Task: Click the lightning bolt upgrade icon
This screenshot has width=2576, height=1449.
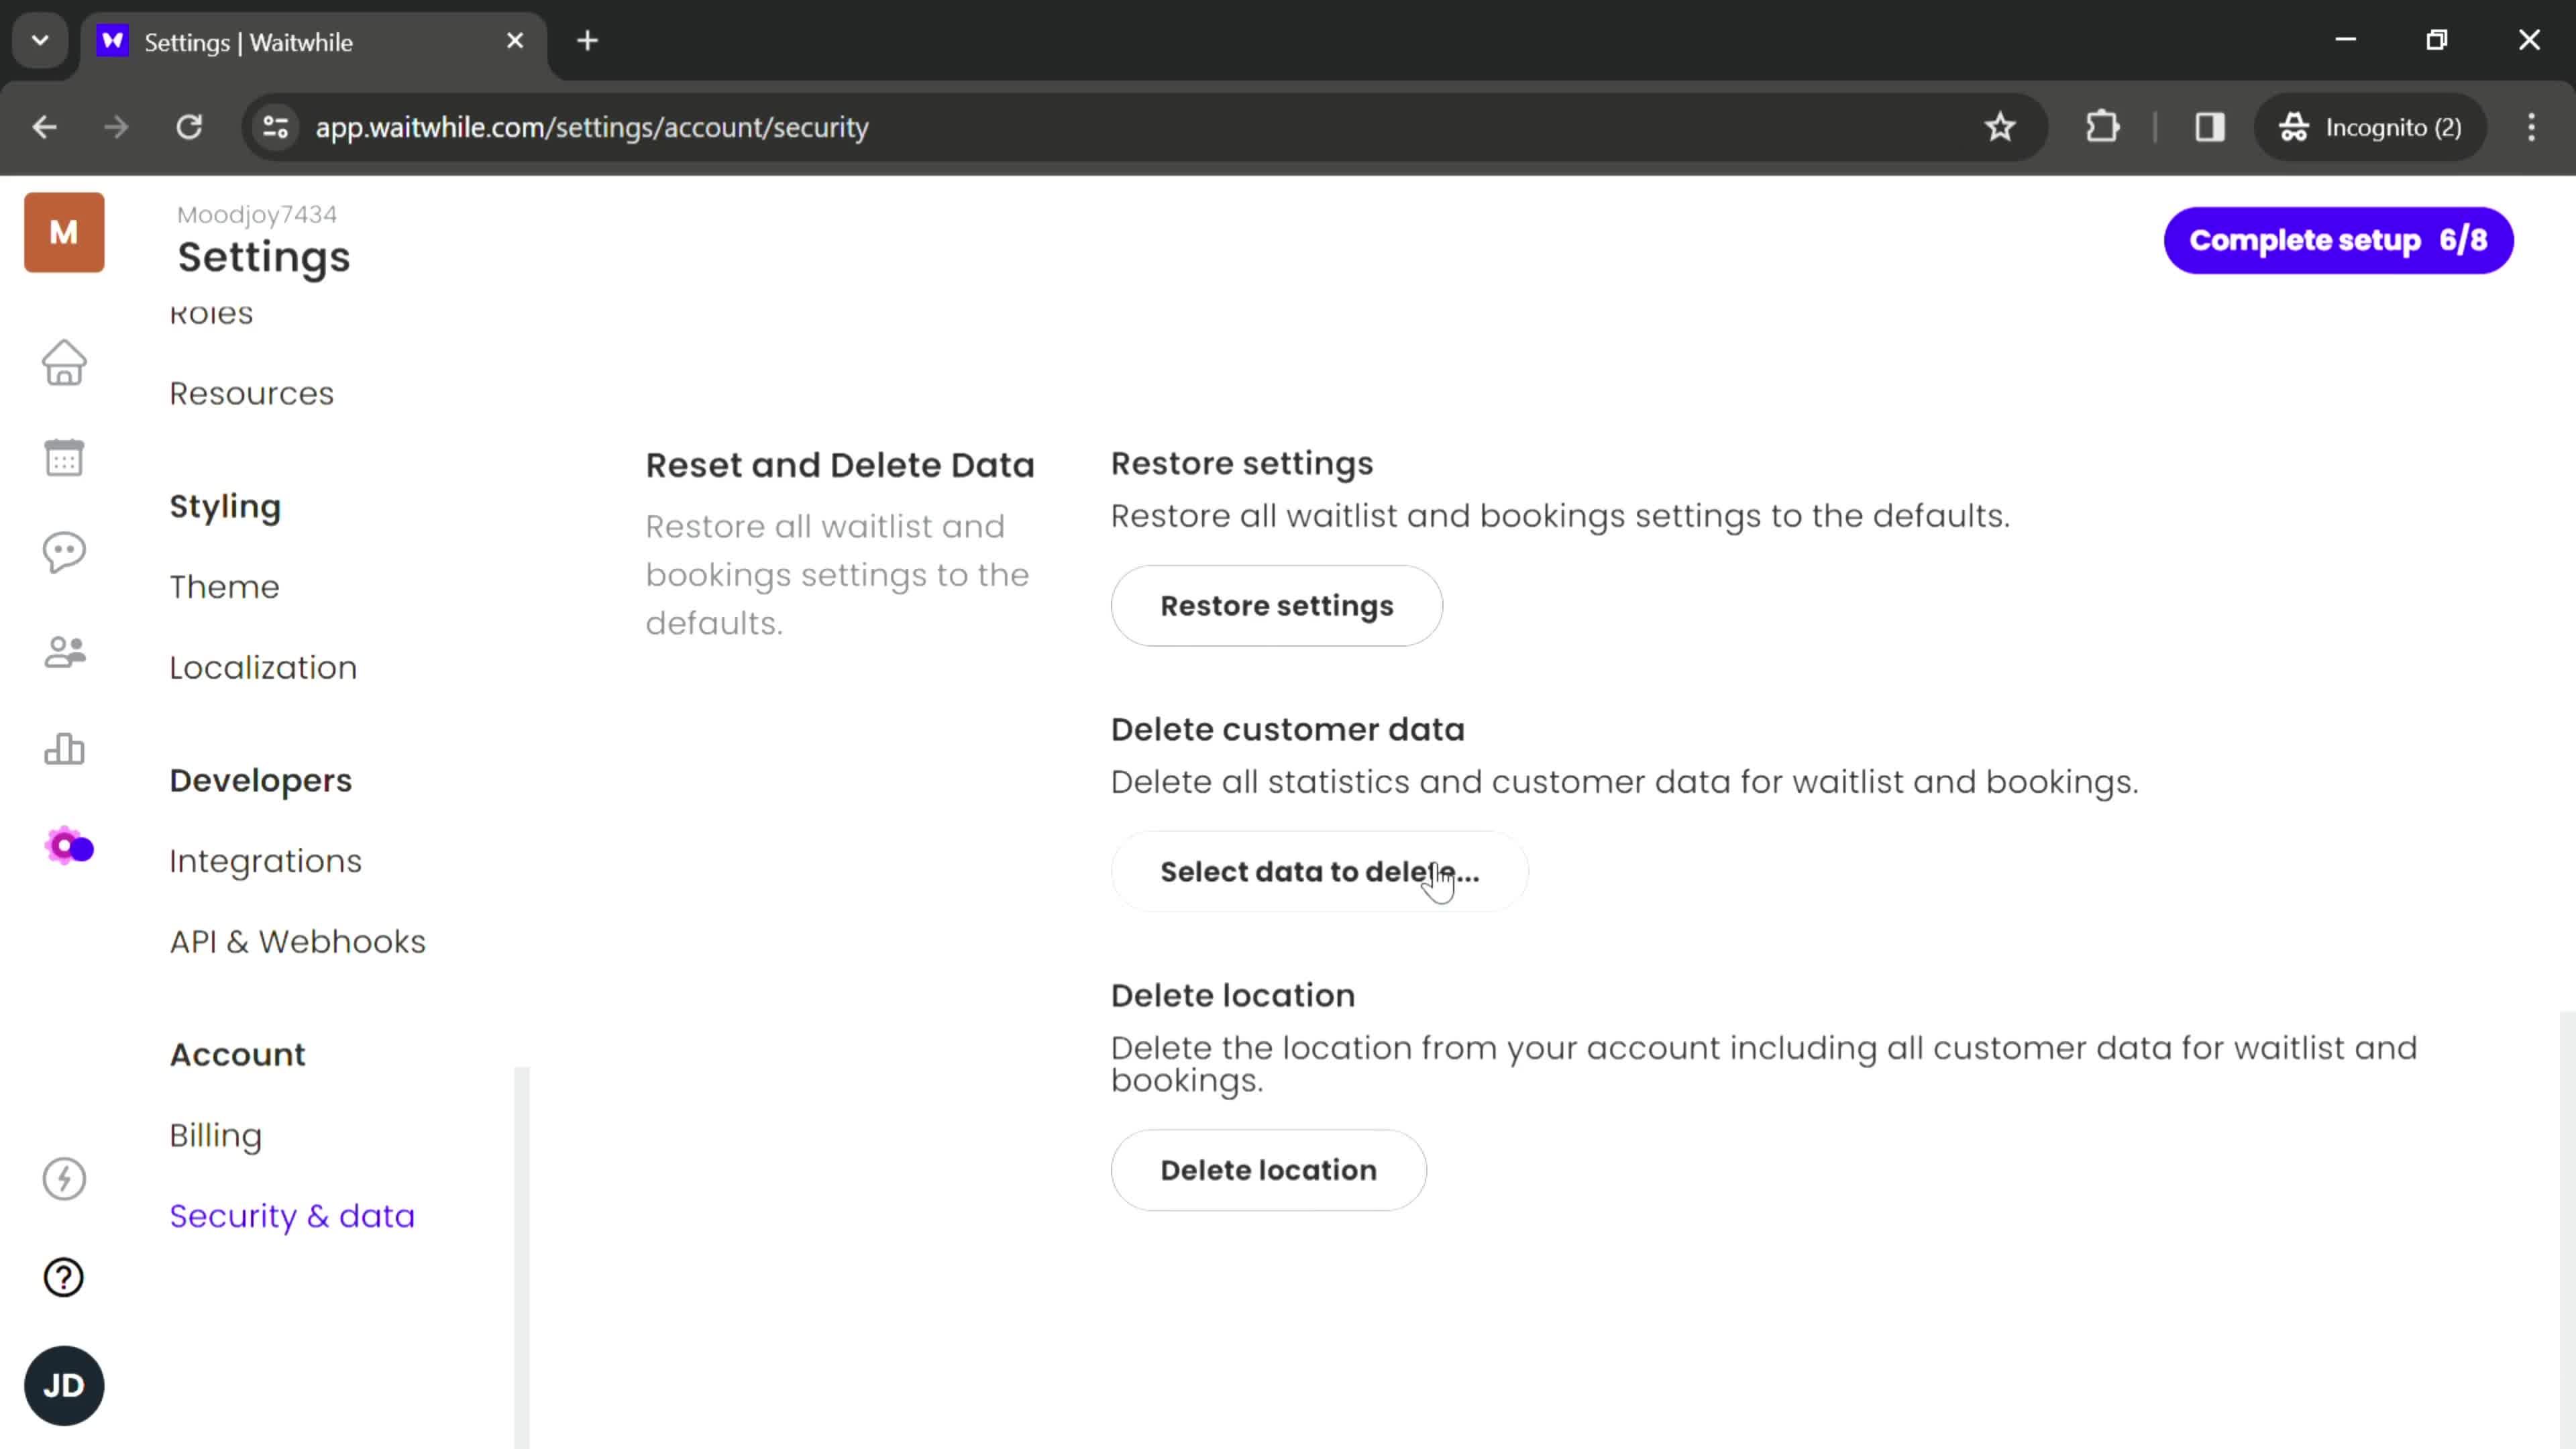Action: click(64, 1179)
